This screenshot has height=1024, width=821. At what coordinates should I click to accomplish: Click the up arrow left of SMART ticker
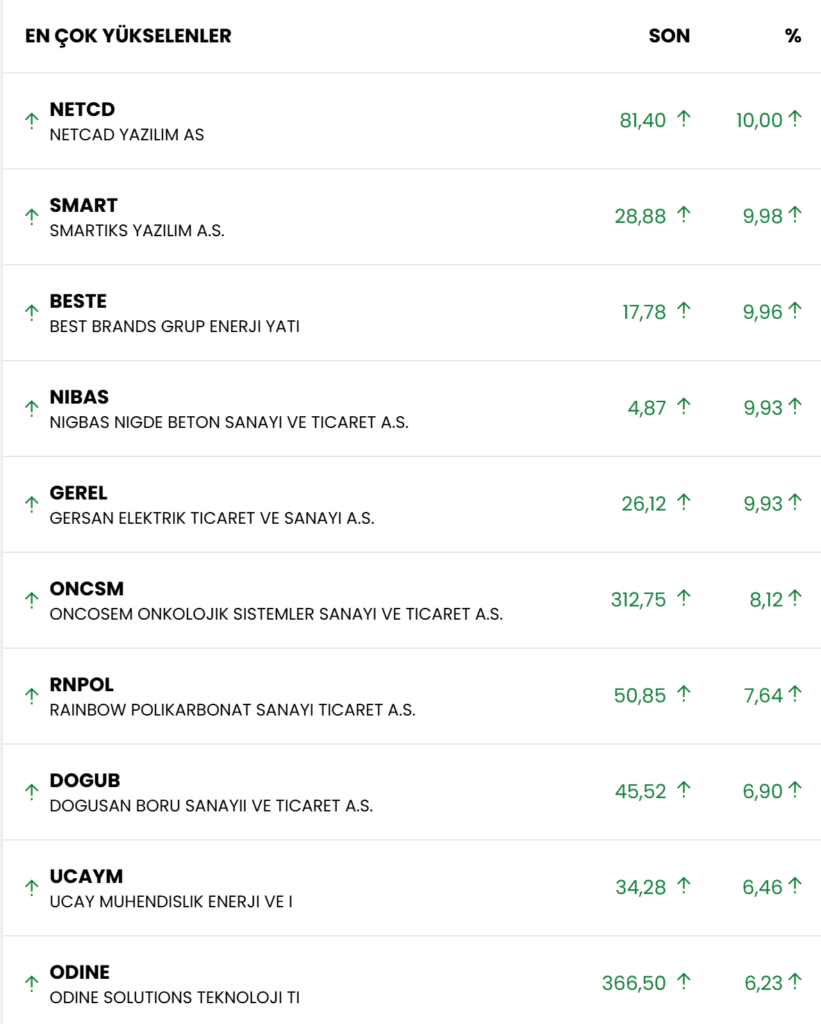click(x=31, y=217)
